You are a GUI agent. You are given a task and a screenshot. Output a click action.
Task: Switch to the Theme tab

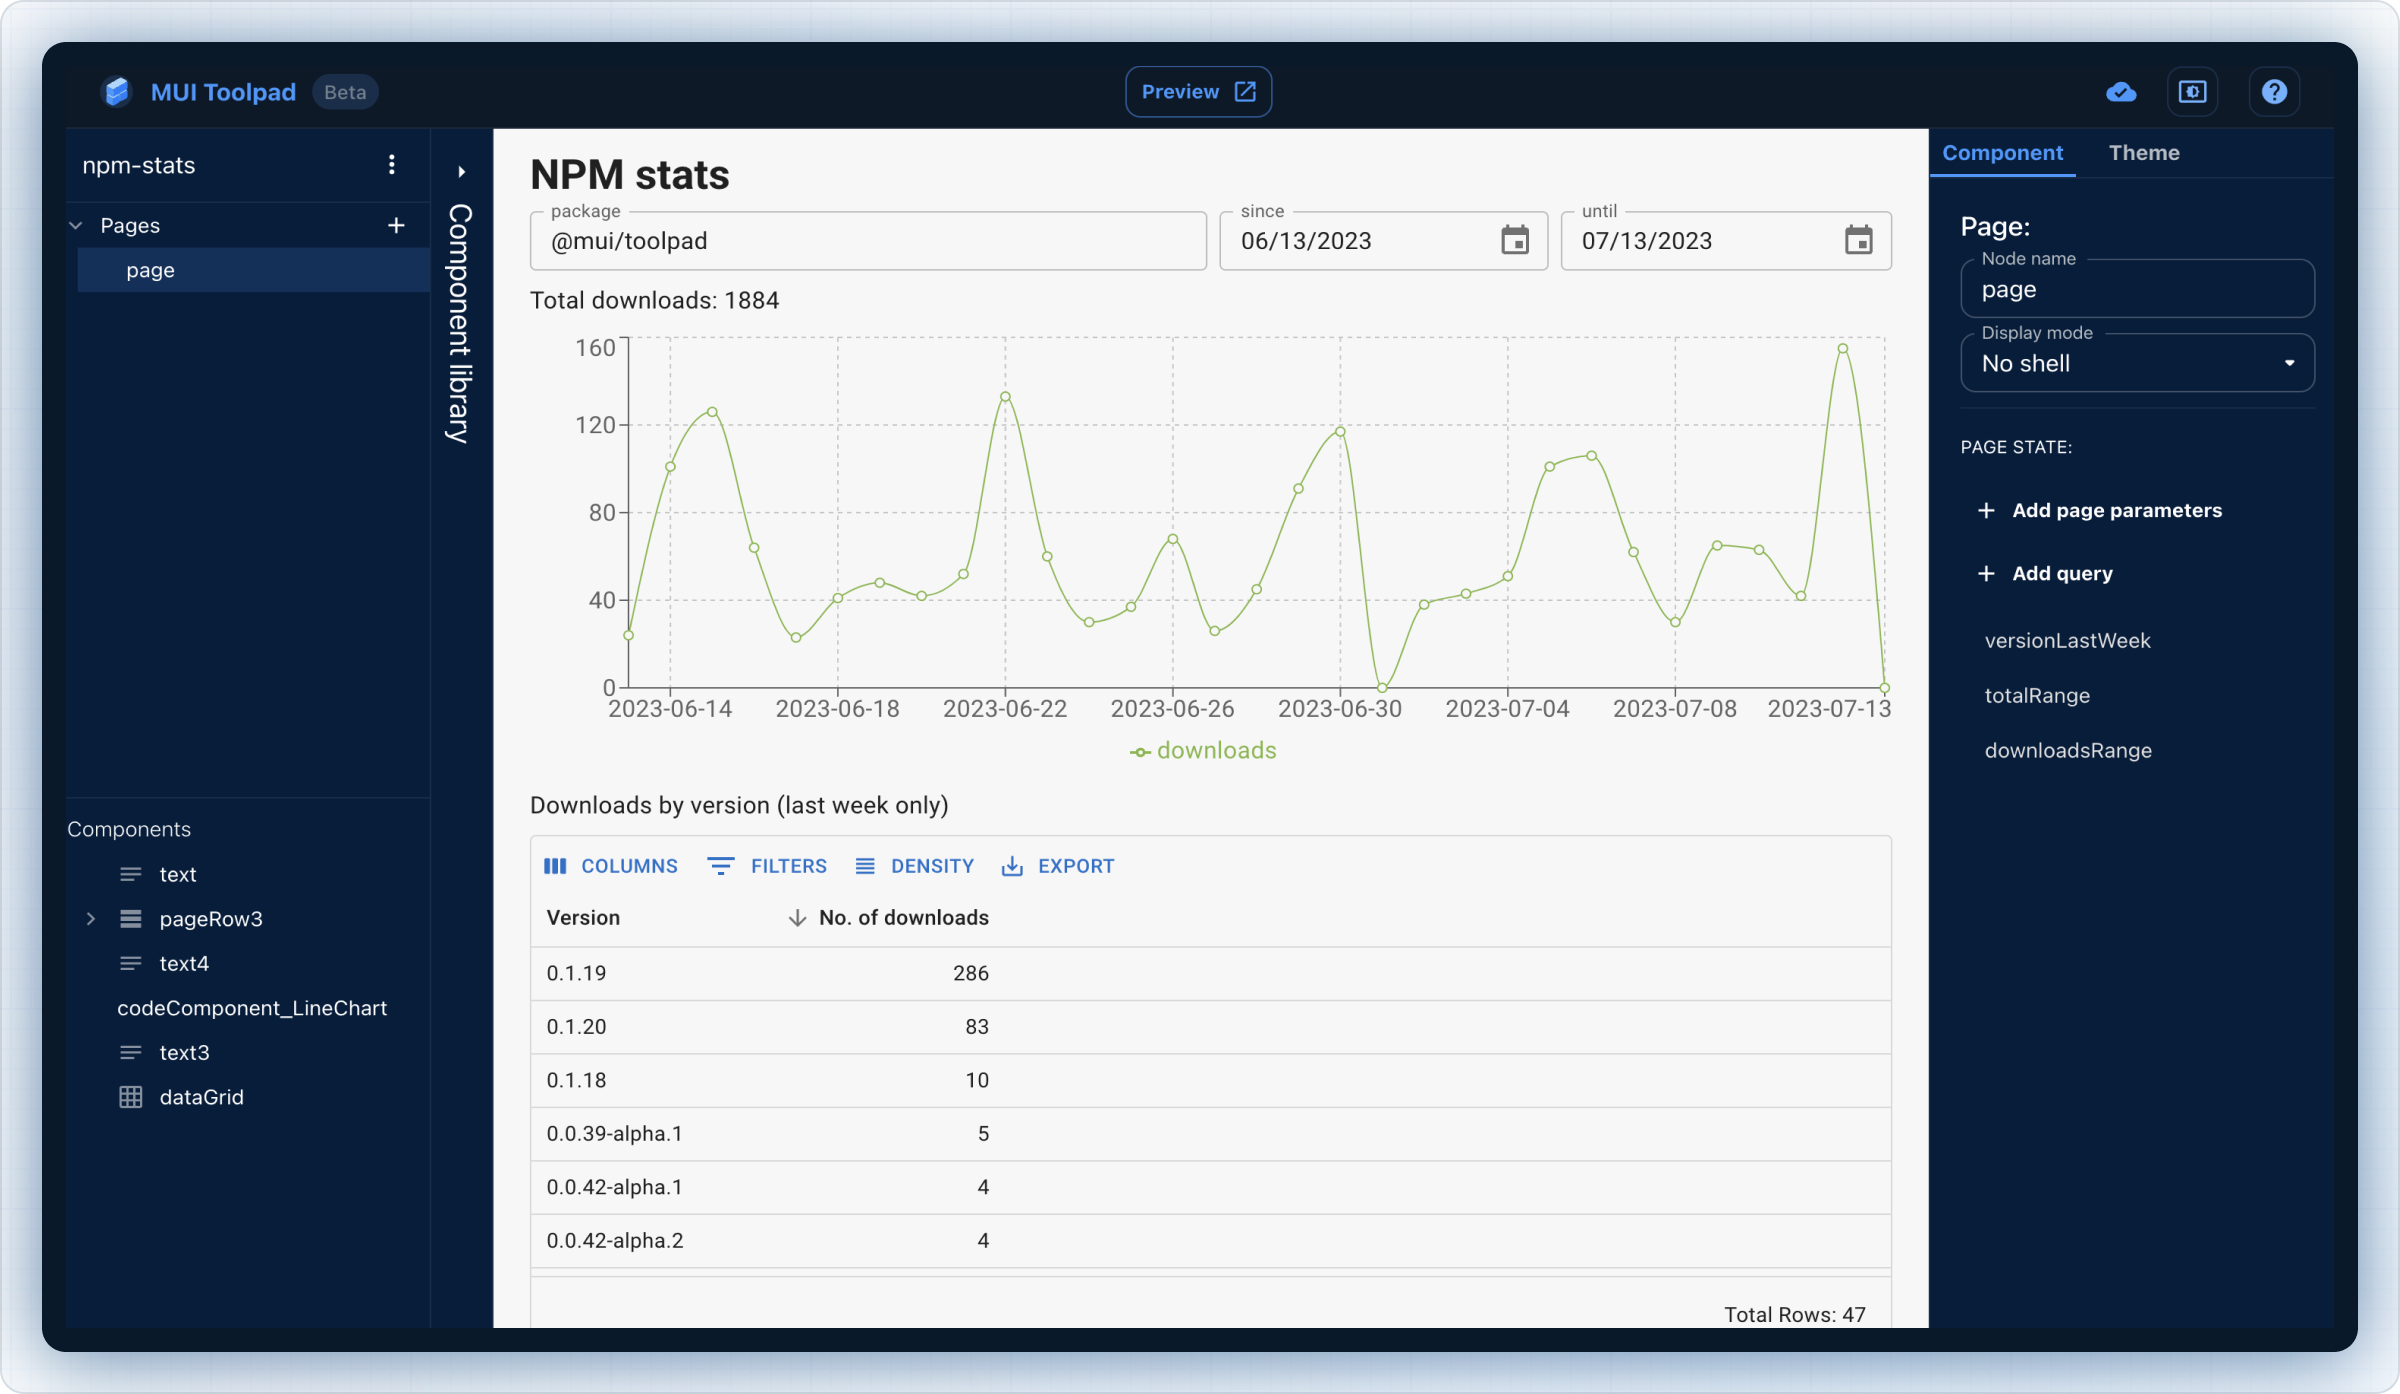(x=2145, y=152)
